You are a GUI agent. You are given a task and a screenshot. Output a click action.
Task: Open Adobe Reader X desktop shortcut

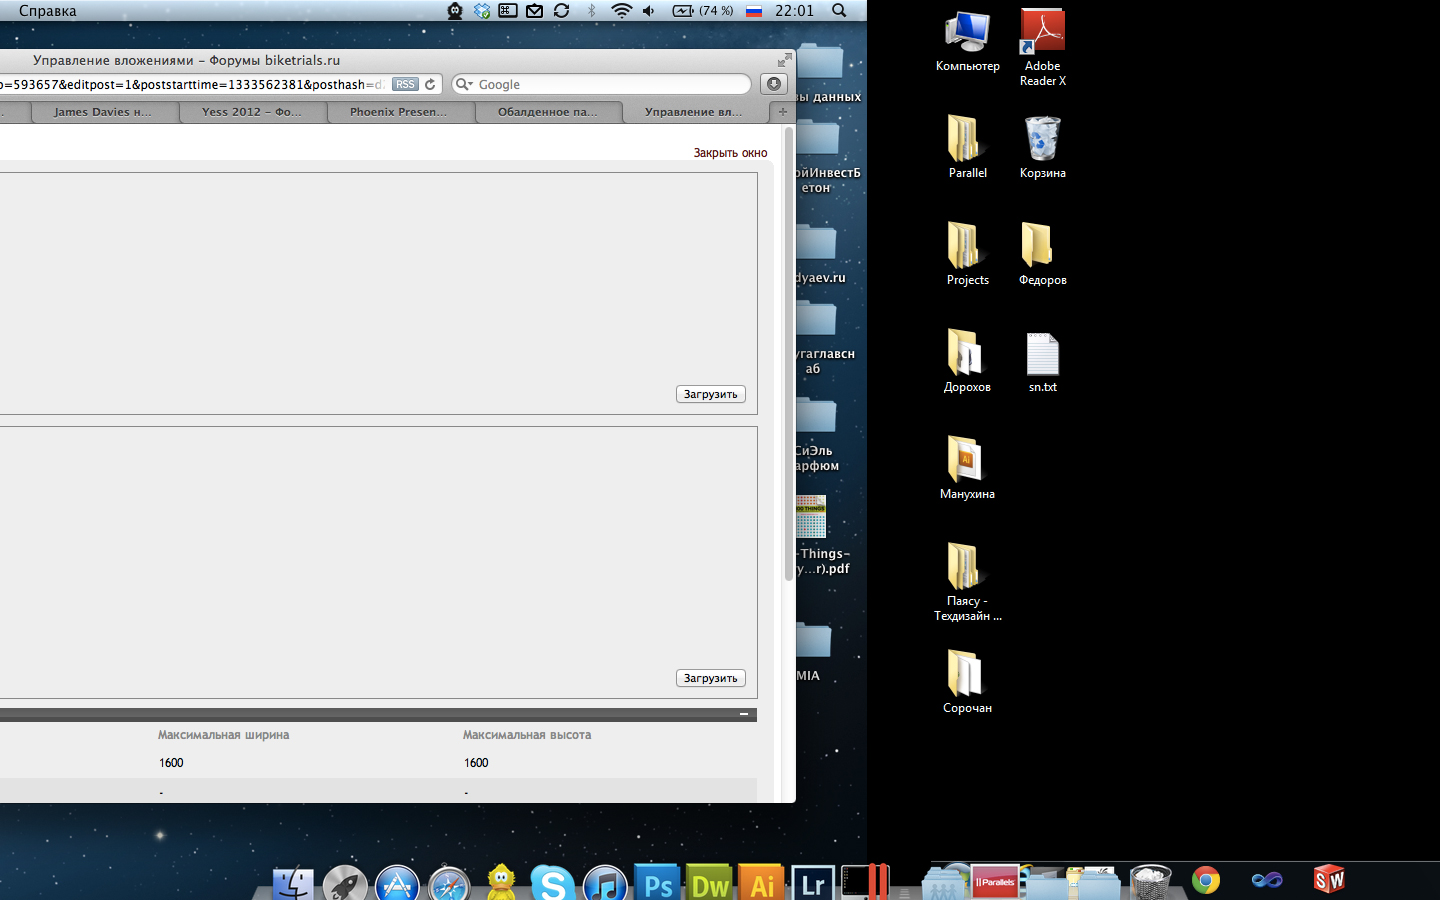[x=1042, y=47]
